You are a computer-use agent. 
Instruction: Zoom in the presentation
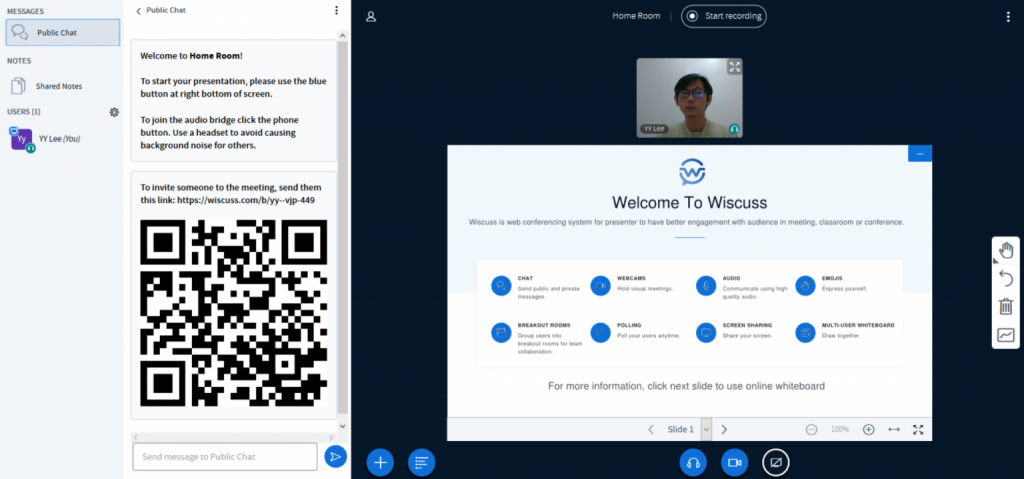[869, 429]
